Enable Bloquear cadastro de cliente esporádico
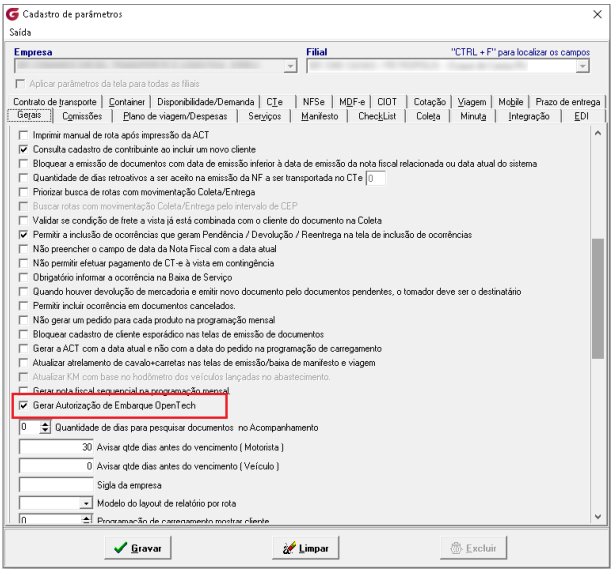The height and width of the screenshot is (574, 616). (x=24, y=334)
